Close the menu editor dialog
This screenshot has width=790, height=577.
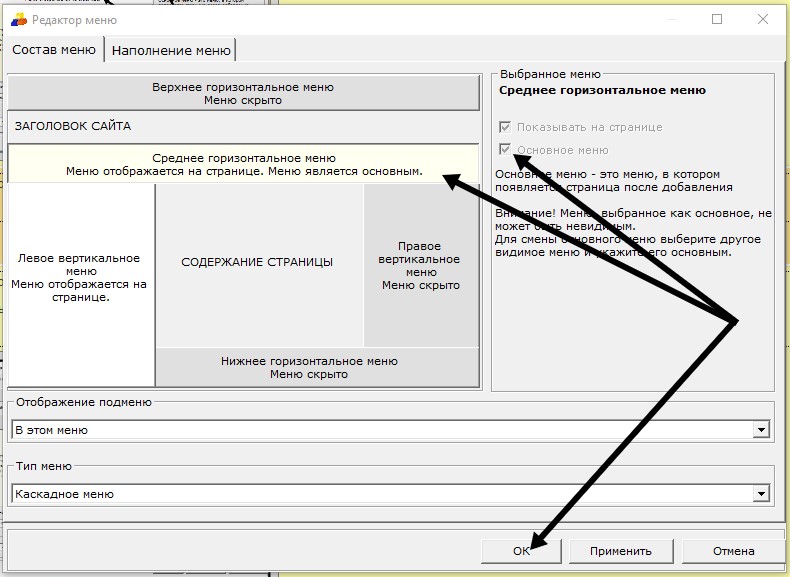pos(763,19)
